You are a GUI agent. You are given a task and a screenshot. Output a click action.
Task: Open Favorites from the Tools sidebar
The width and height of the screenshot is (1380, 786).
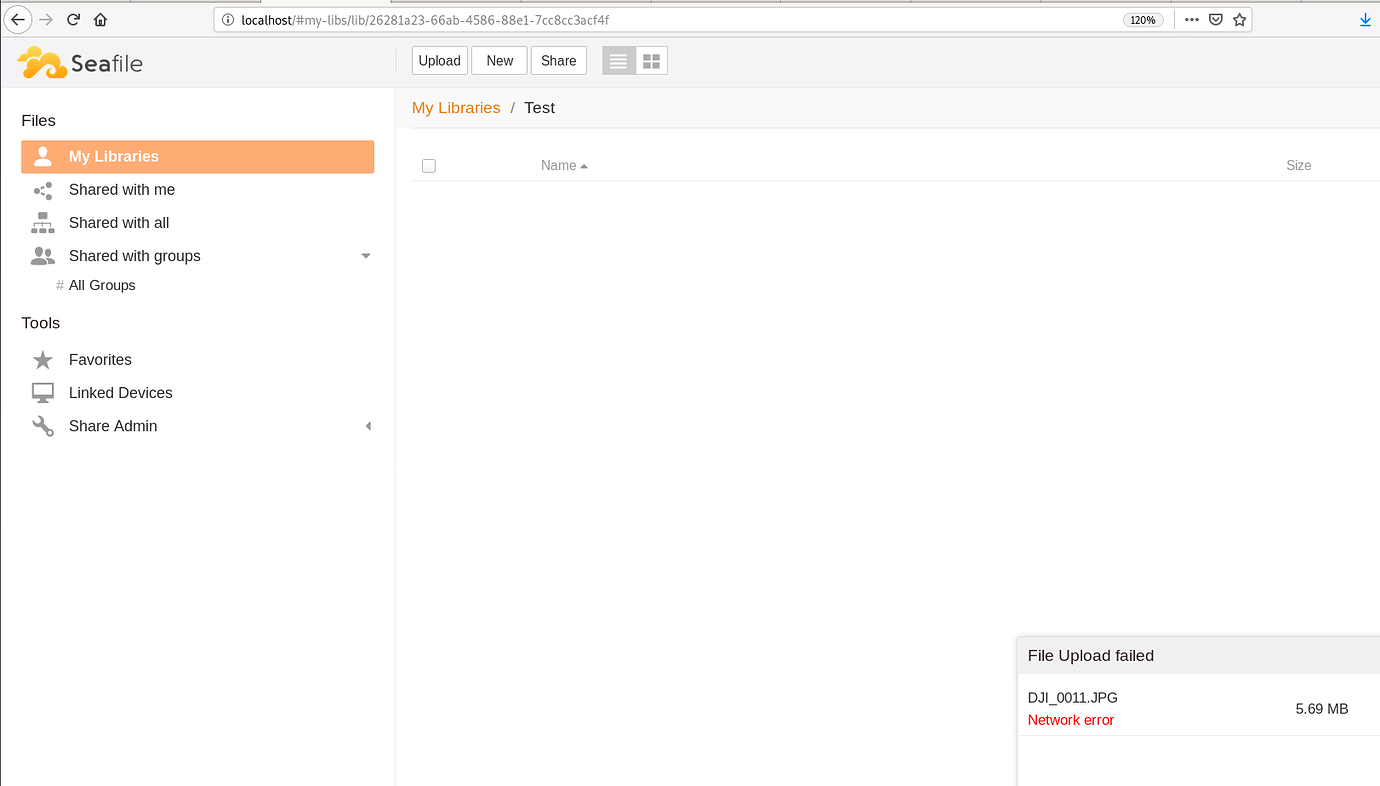tap(99, 359)
